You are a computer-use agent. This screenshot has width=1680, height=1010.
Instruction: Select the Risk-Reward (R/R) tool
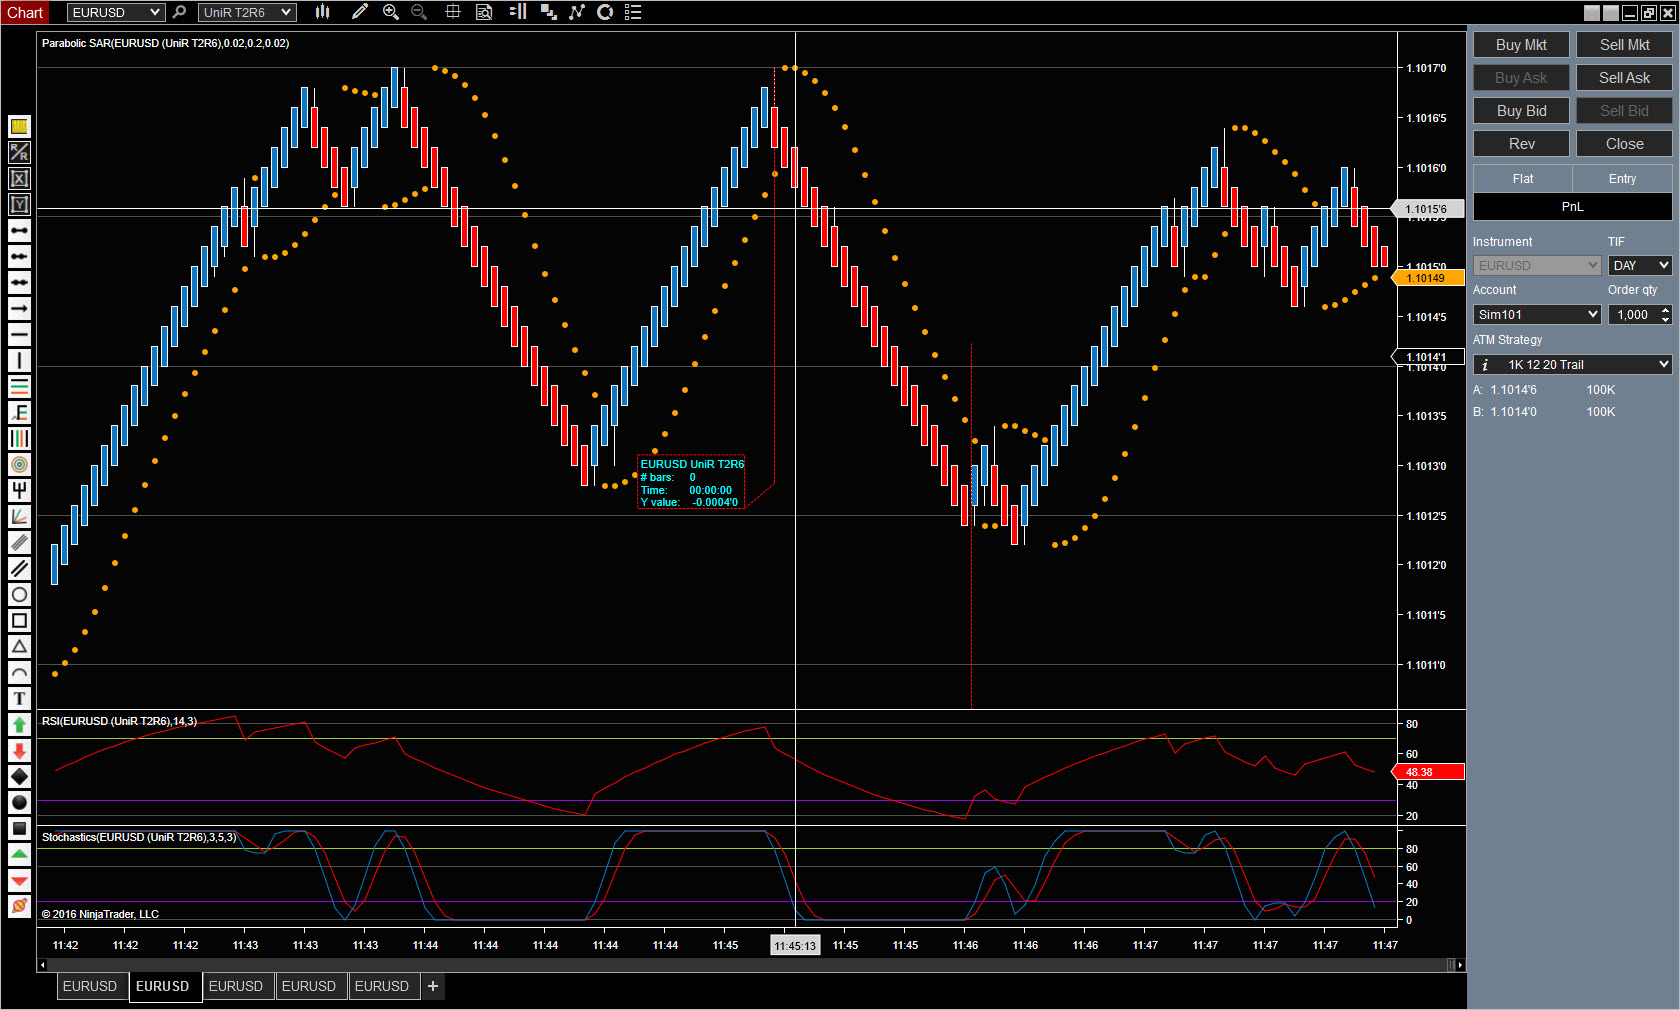tap(19, 152)
